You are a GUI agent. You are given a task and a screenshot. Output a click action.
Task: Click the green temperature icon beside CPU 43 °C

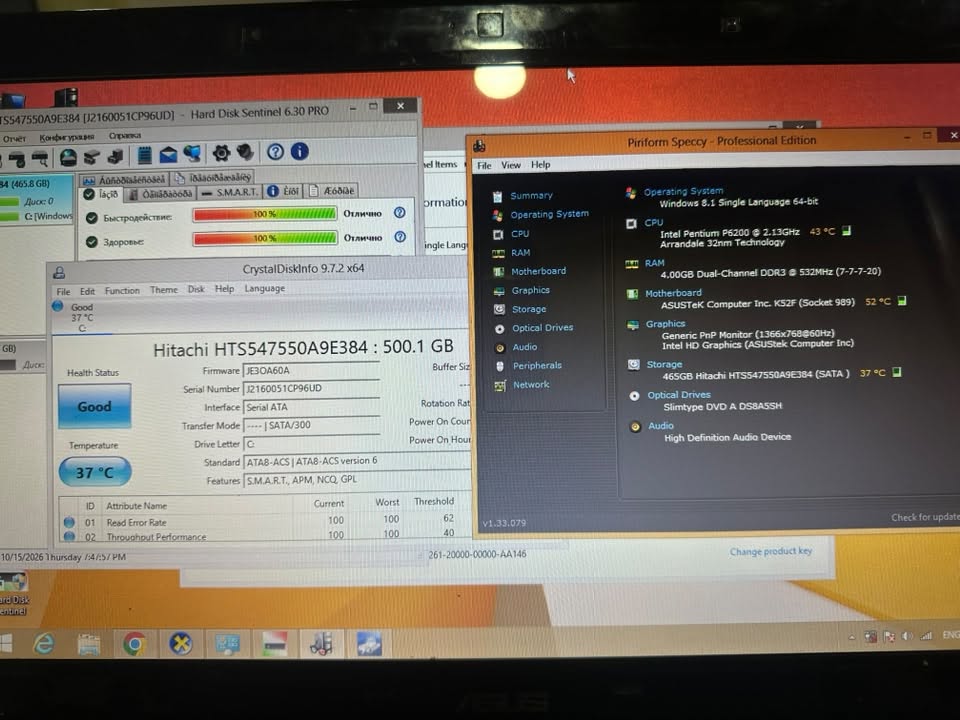pos(846,231)
